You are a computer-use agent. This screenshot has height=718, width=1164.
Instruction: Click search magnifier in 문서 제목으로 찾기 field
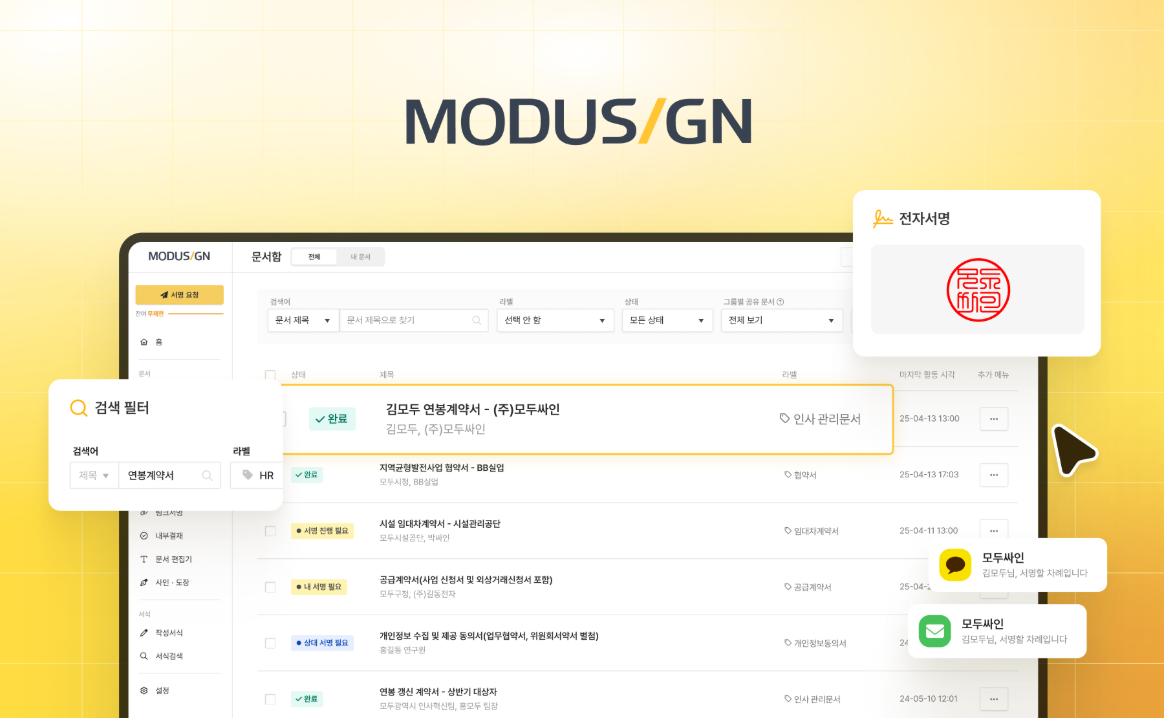[x=477, y=320]
